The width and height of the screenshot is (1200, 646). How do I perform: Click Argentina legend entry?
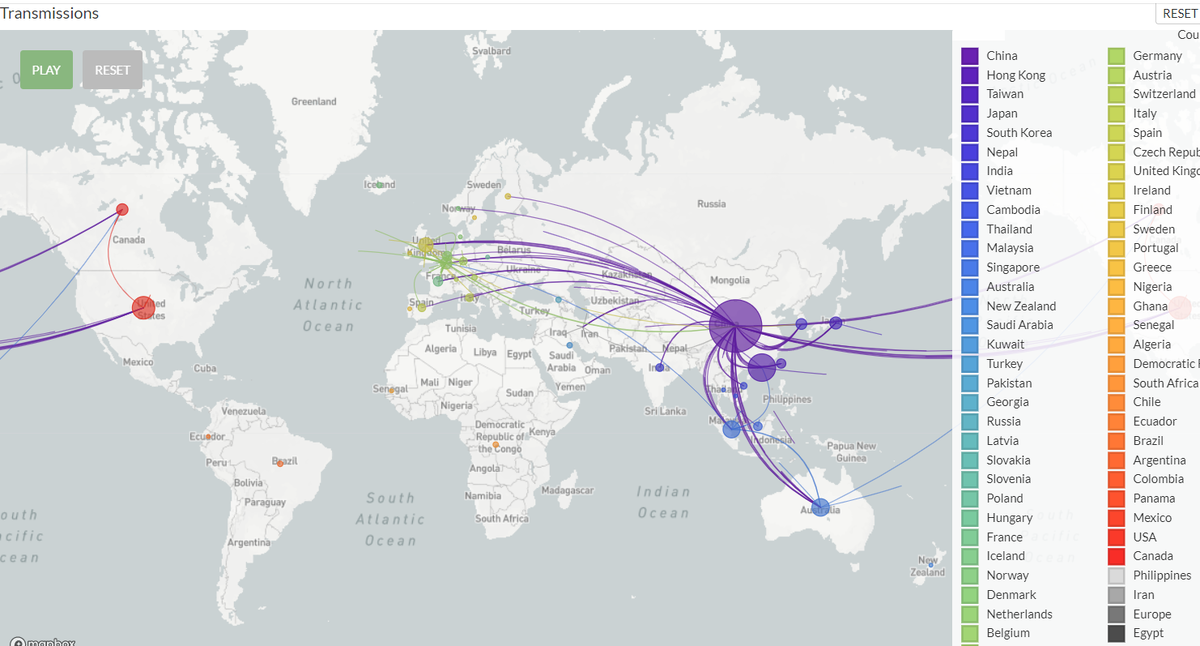coord(1158,460)
